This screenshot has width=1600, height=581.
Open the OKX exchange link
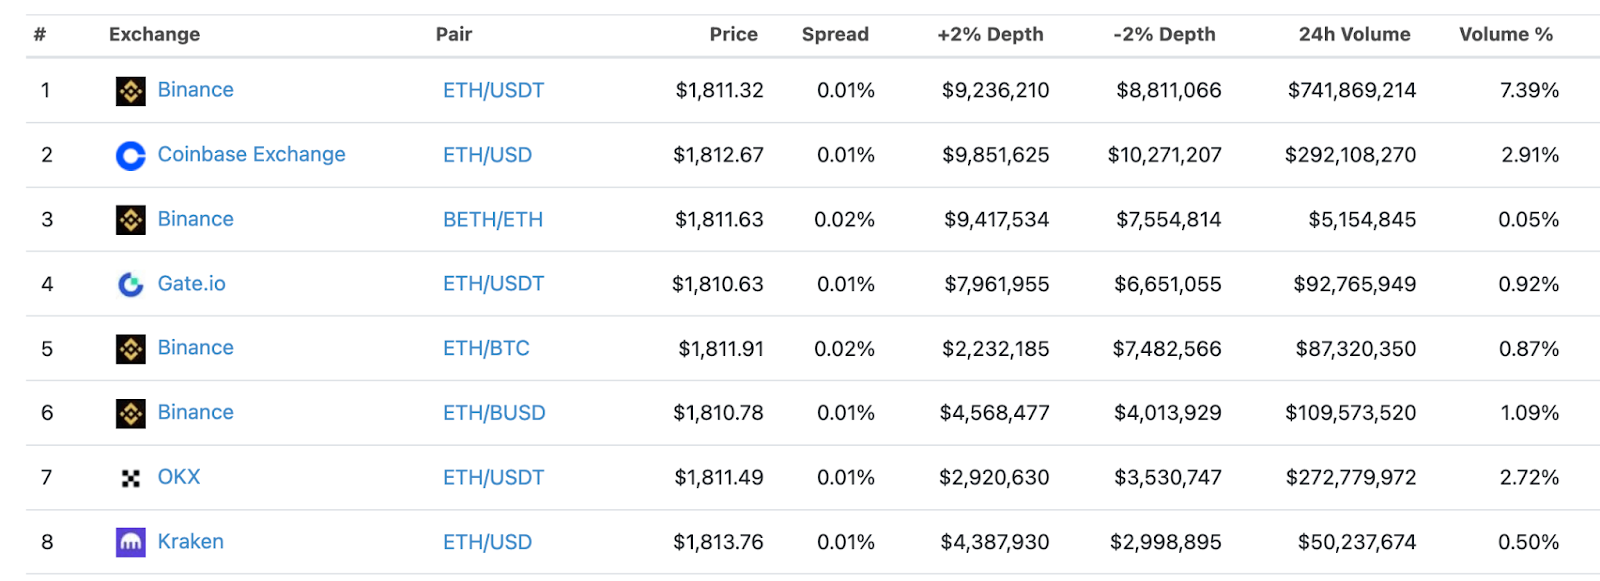(179, 477)
